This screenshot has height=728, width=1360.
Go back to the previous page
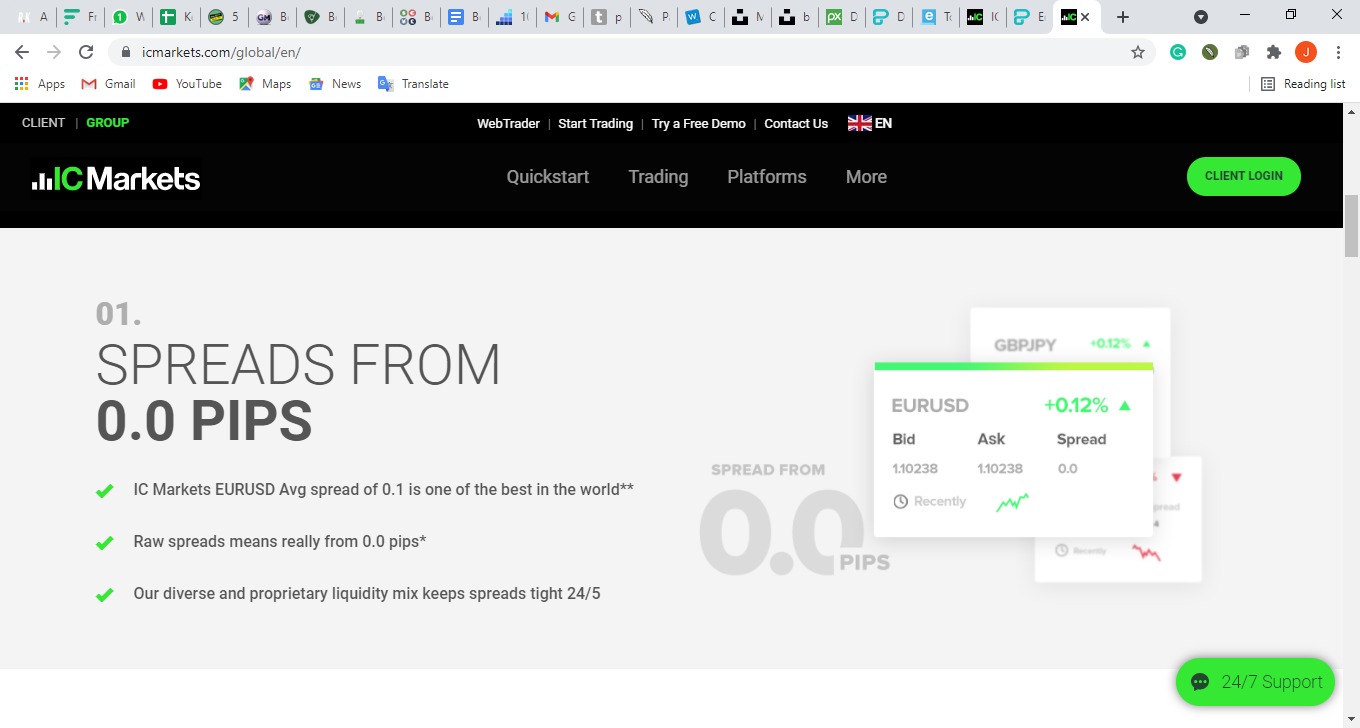click(22, 52)
